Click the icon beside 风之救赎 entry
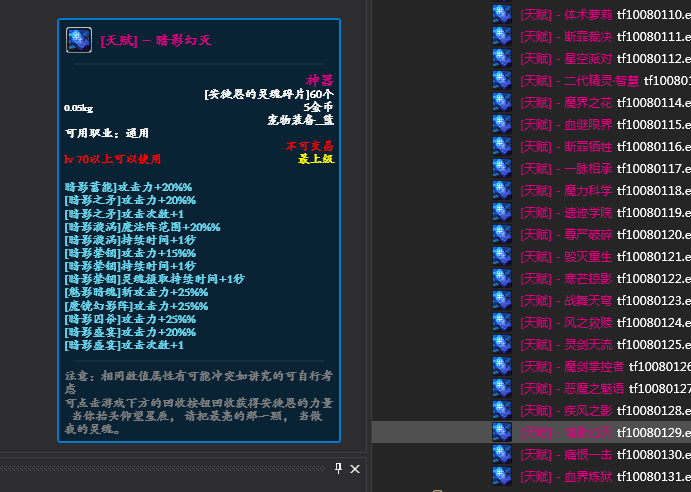 coord(502,322)
